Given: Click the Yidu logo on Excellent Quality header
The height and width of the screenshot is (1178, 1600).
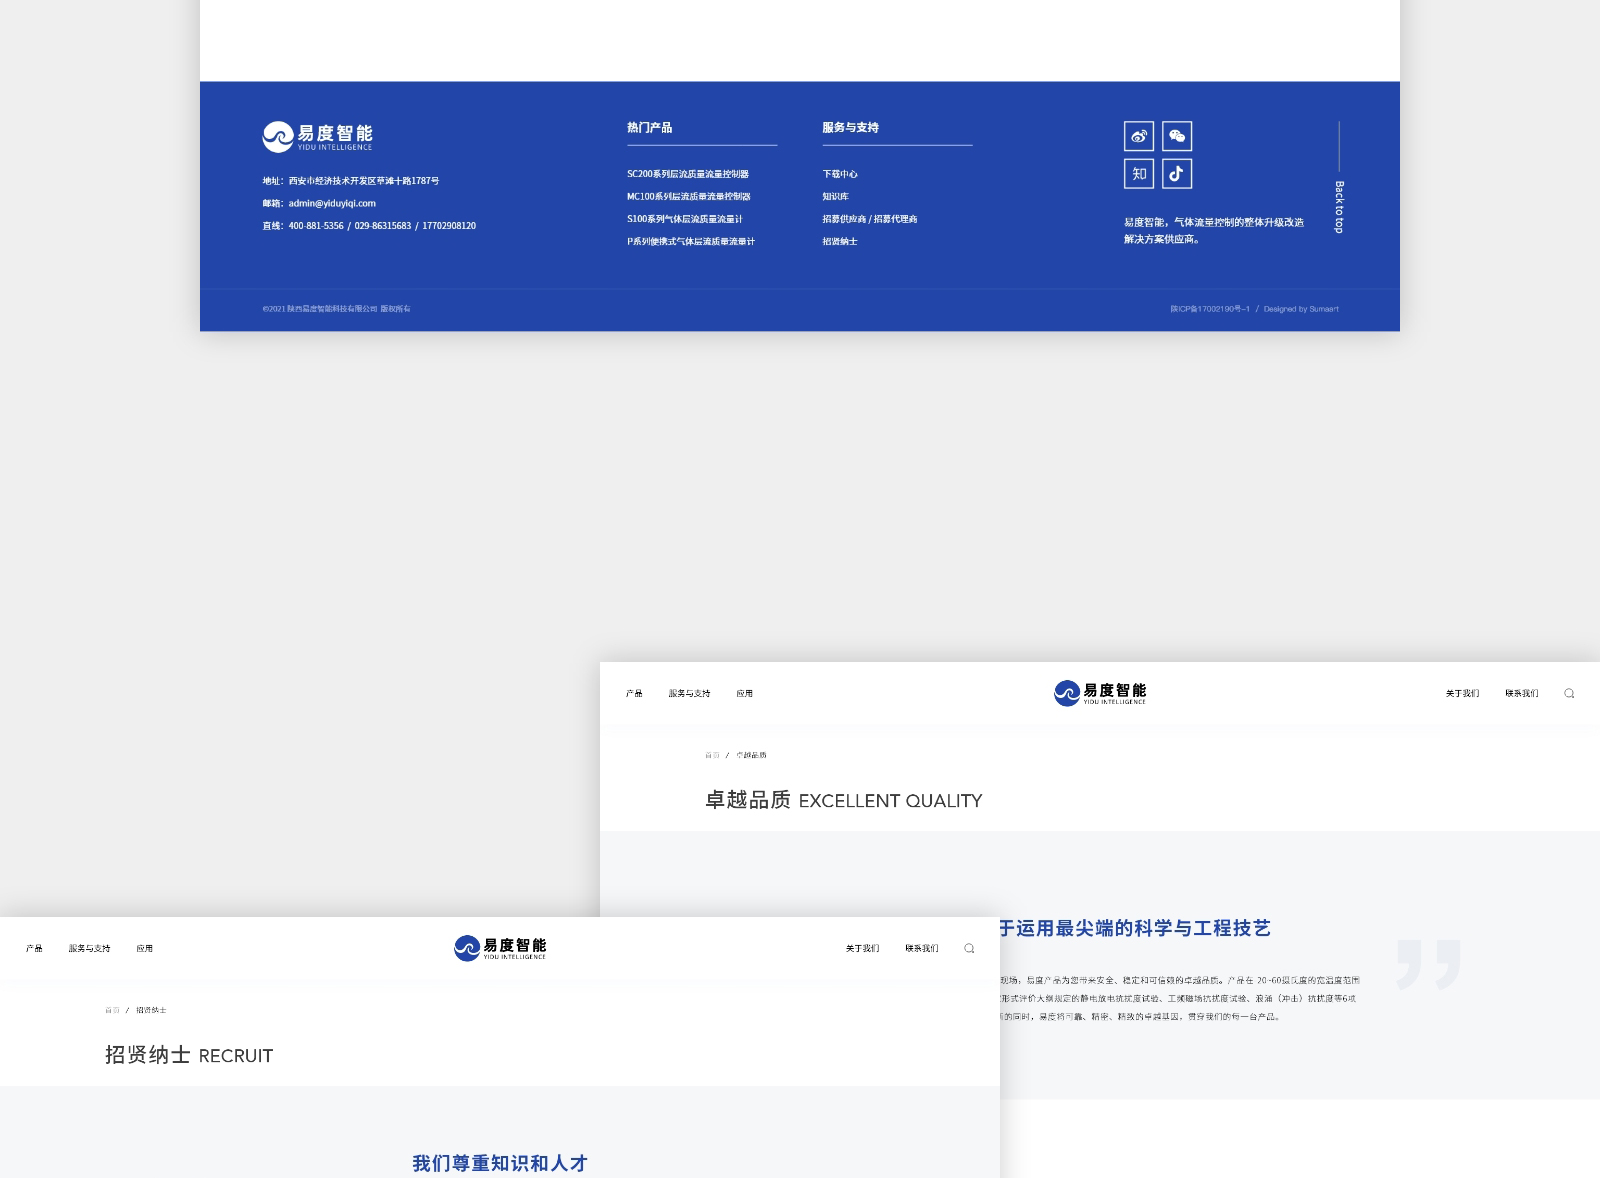Looking at the screenshot, I should click(x=1100, y=693).
